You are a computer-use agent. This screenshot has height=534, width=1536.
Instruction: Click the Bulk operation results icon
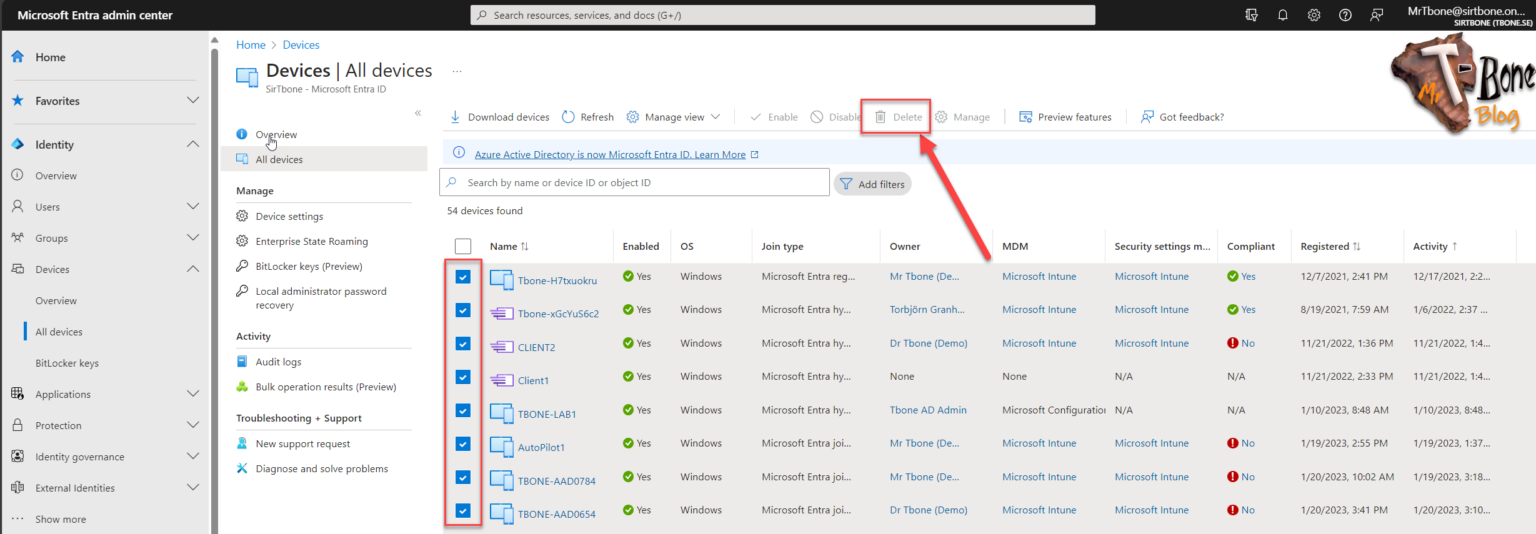[x=242, y=387]
